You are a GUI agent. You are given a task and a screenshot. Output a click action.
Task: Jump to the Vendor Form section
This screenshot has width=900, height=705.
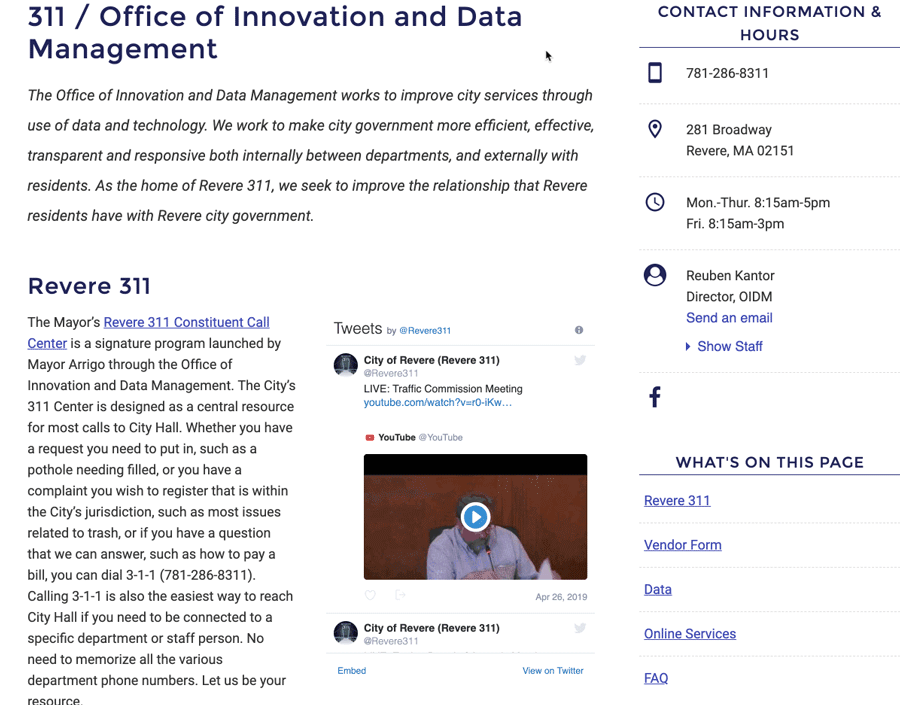click(683, 545)
